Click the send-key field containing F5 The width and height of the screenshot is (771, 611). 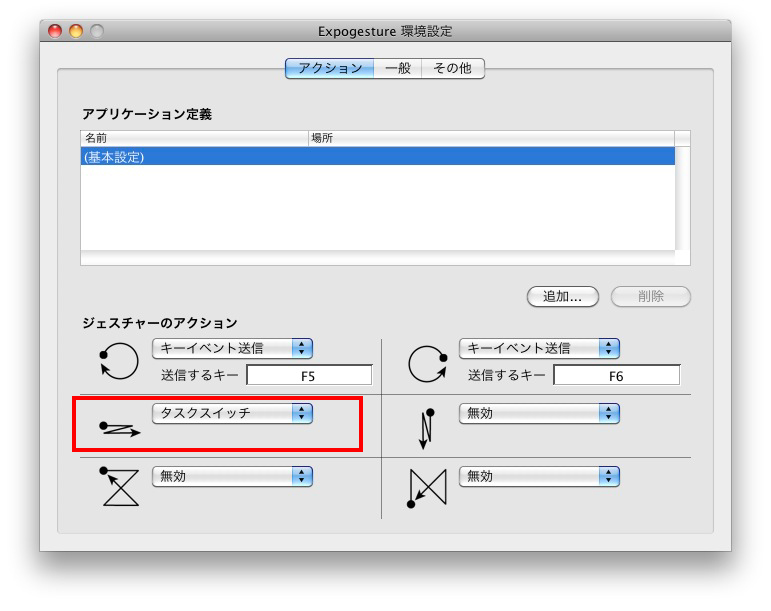309,376
